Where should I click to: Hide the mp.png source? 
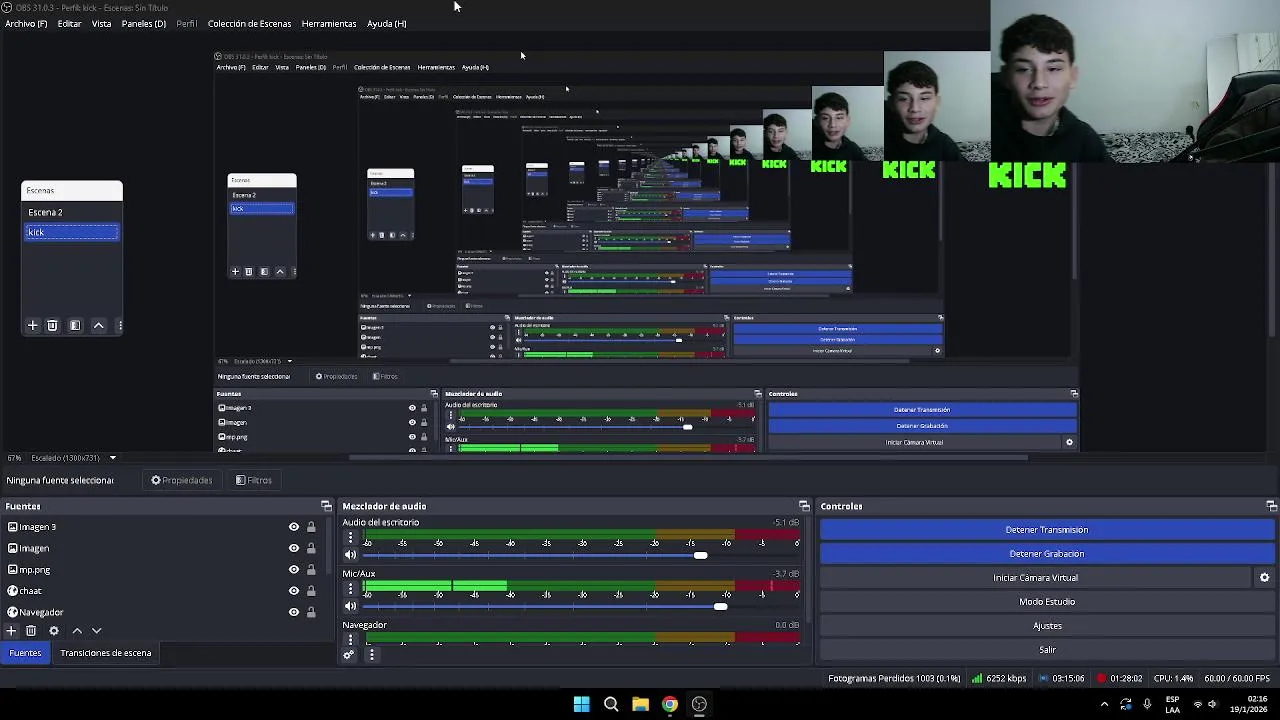294,570
